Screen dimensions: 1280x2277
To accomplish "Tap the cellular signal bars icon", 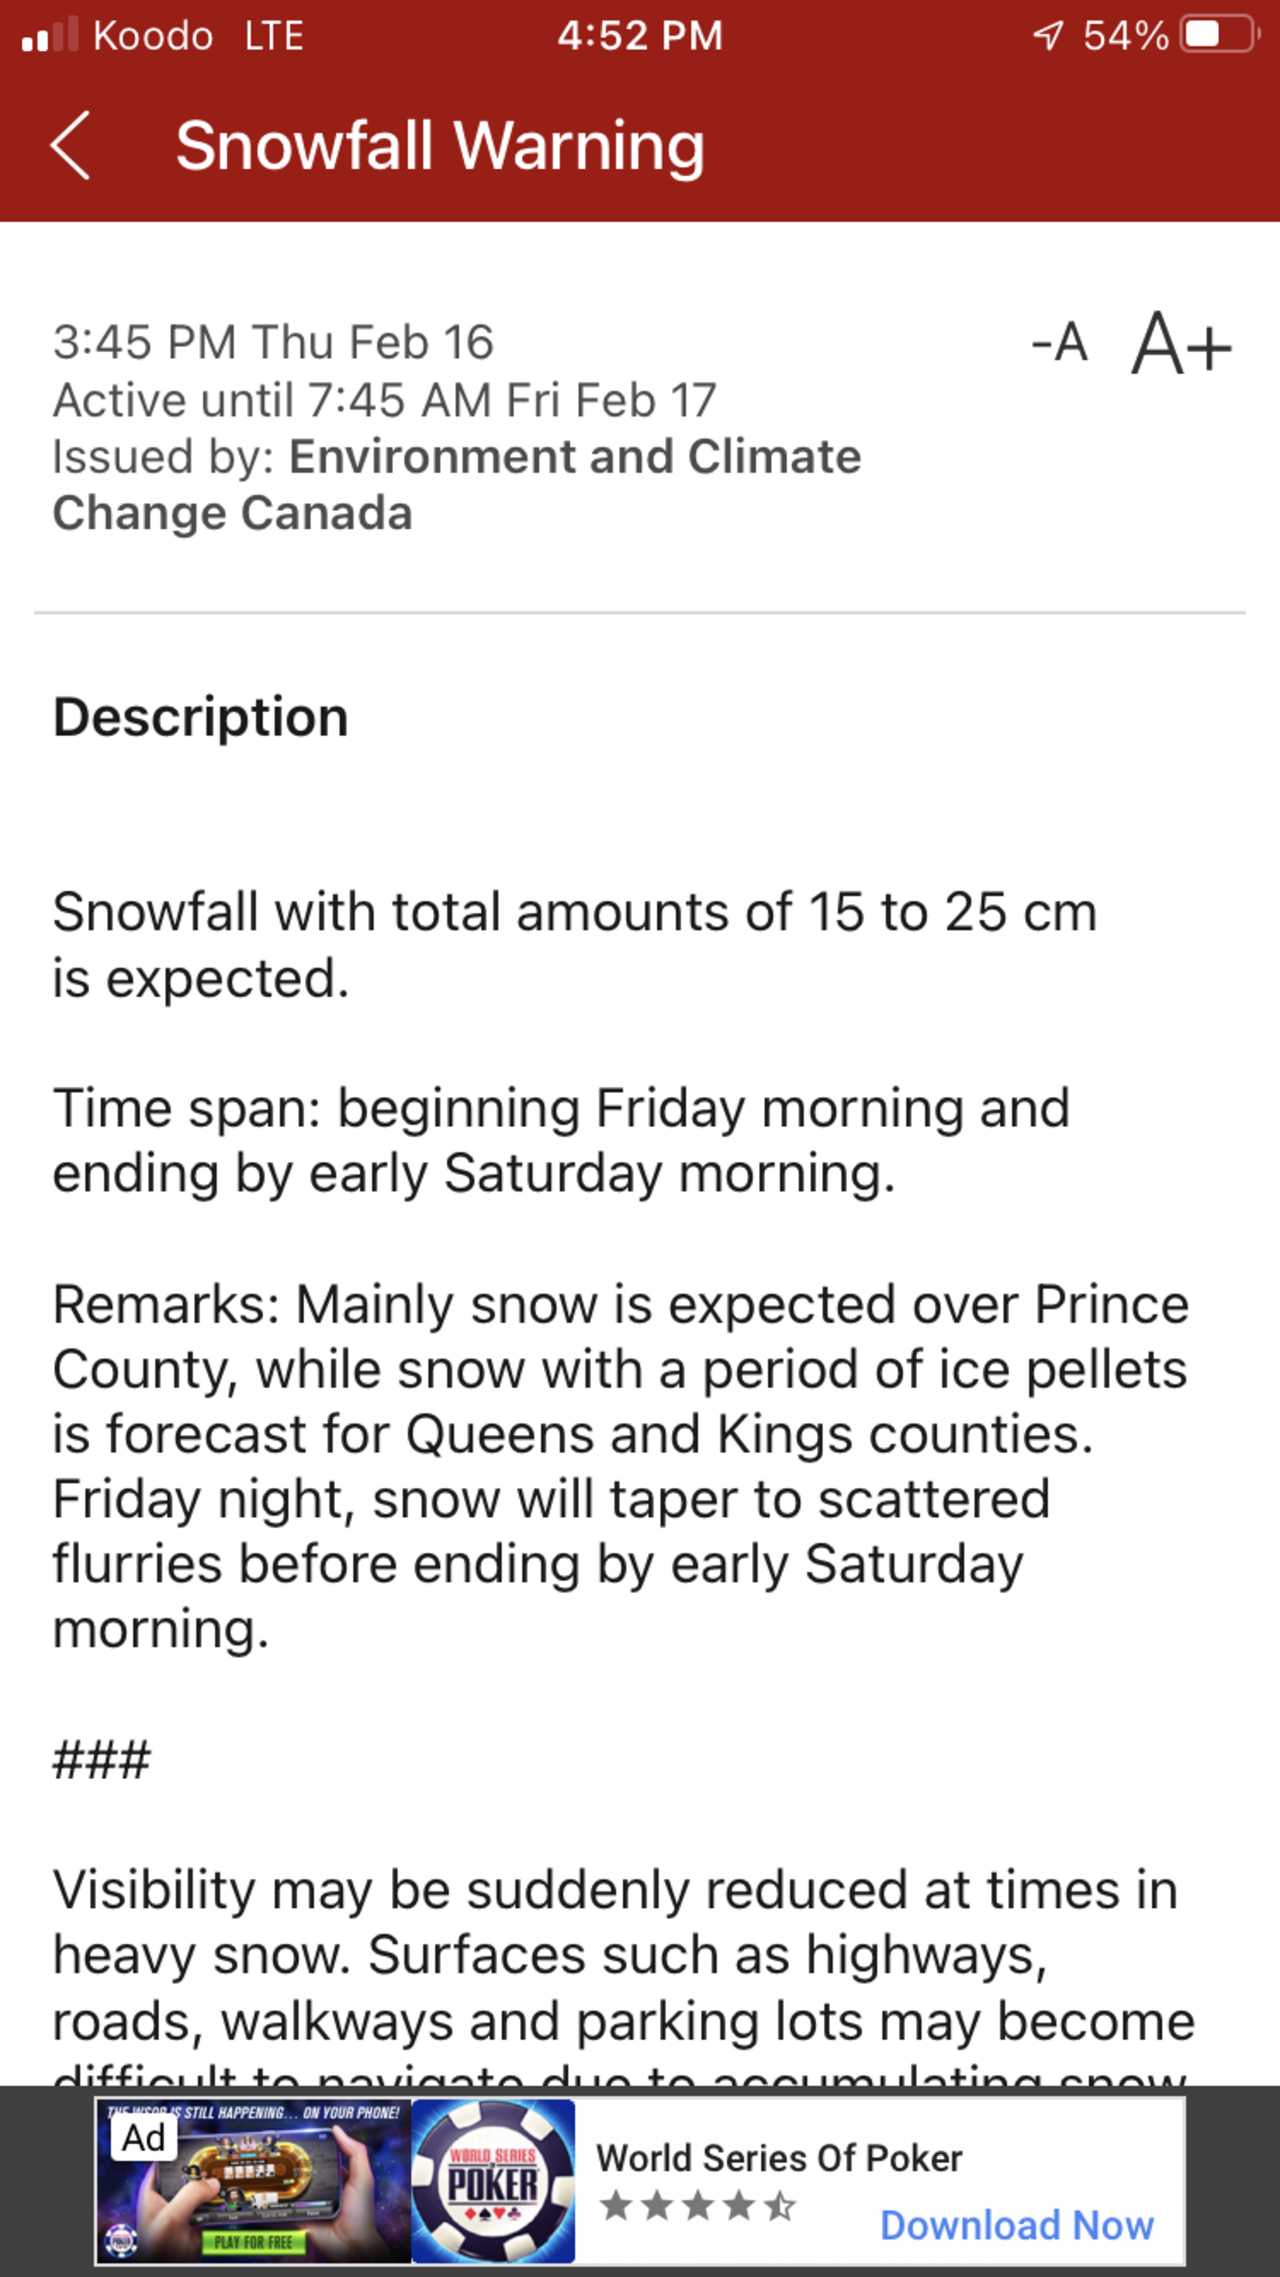I will tap(49, 35).
